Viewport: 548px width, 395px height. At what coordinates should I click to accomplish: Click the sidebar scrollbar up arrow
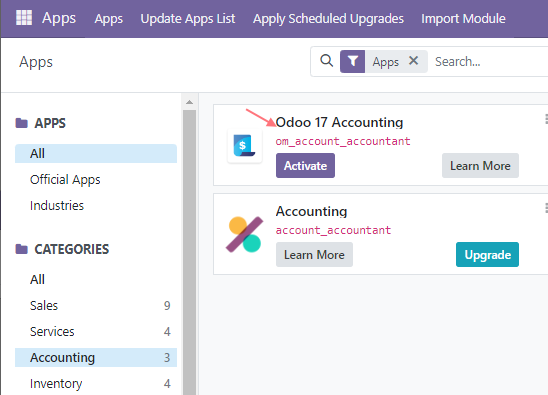coord(189,102)
